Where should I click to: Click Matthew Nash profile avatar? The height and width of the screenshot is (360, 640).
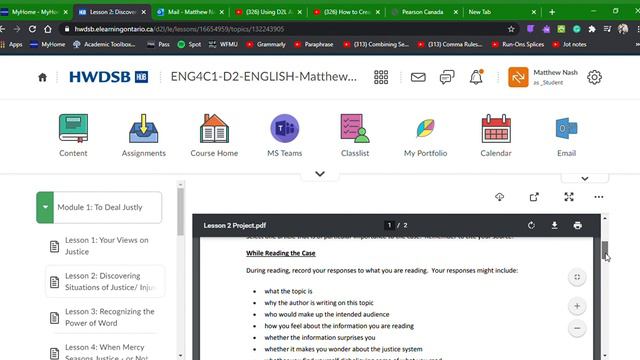point(518,77)
